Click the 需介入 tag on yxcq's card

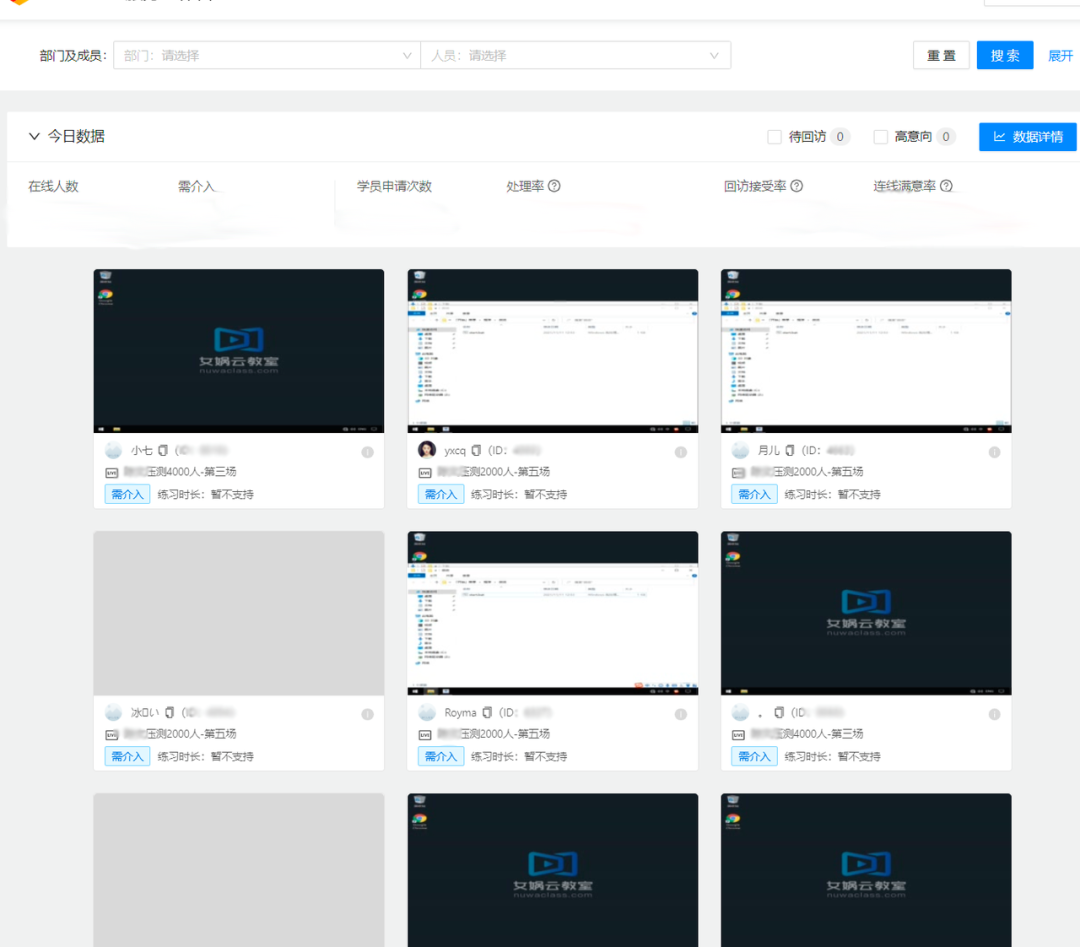(x=441, y=495)
